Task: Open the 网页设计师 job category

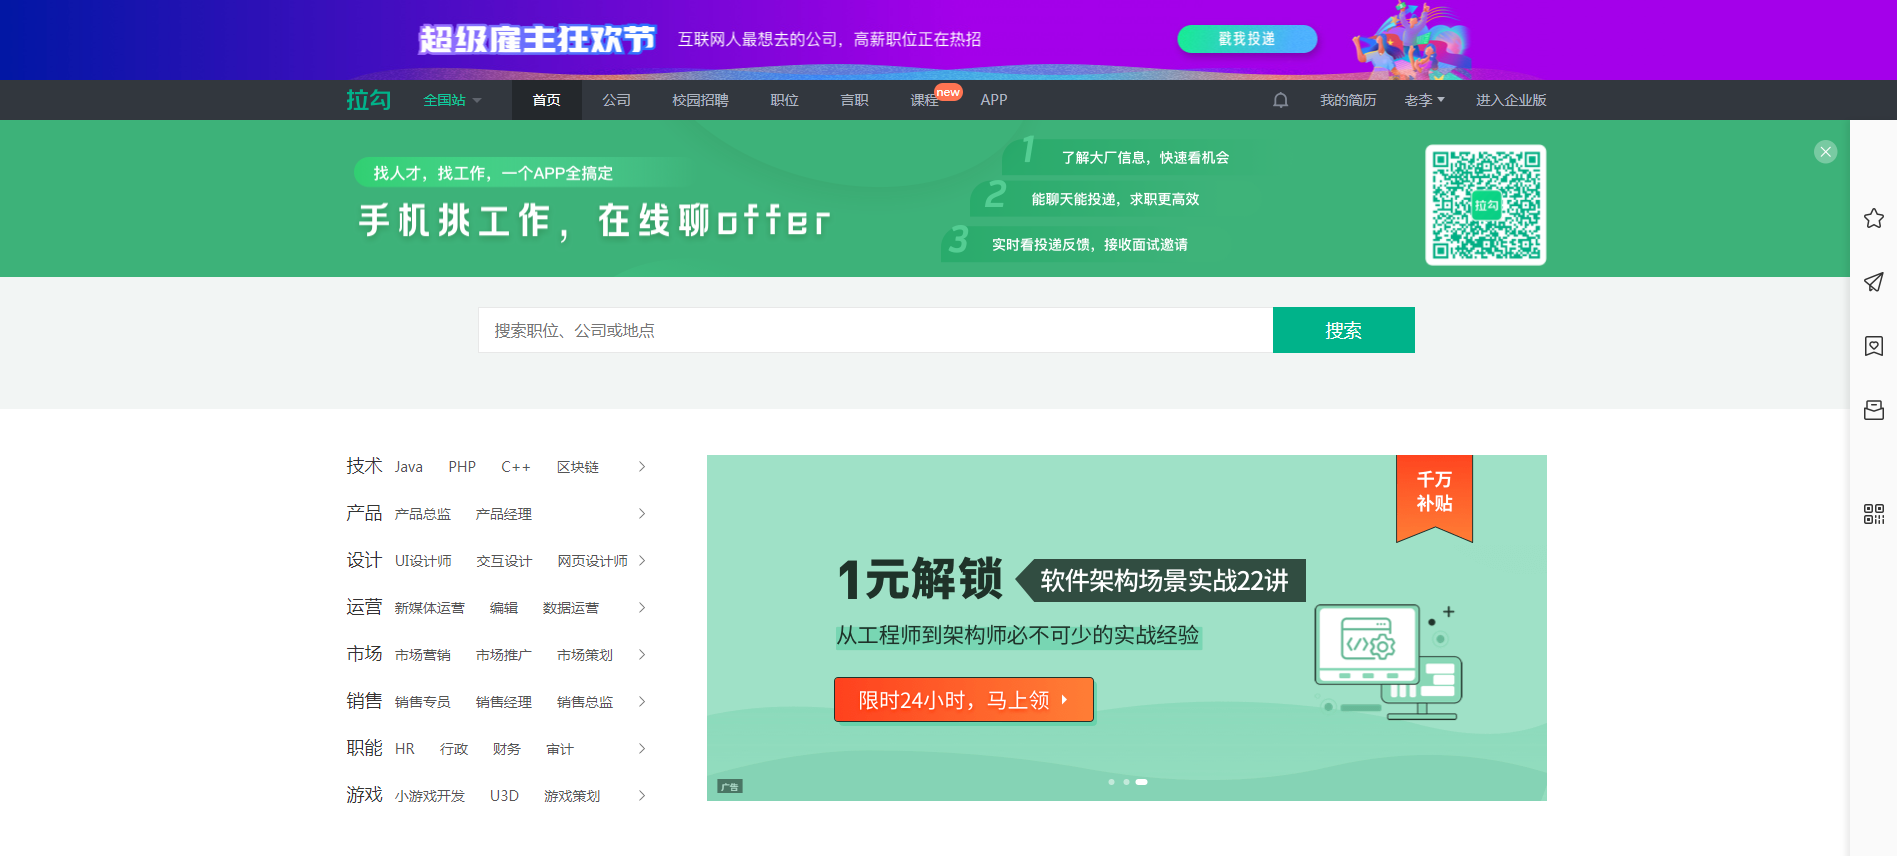Action: [x=592, y=561]
